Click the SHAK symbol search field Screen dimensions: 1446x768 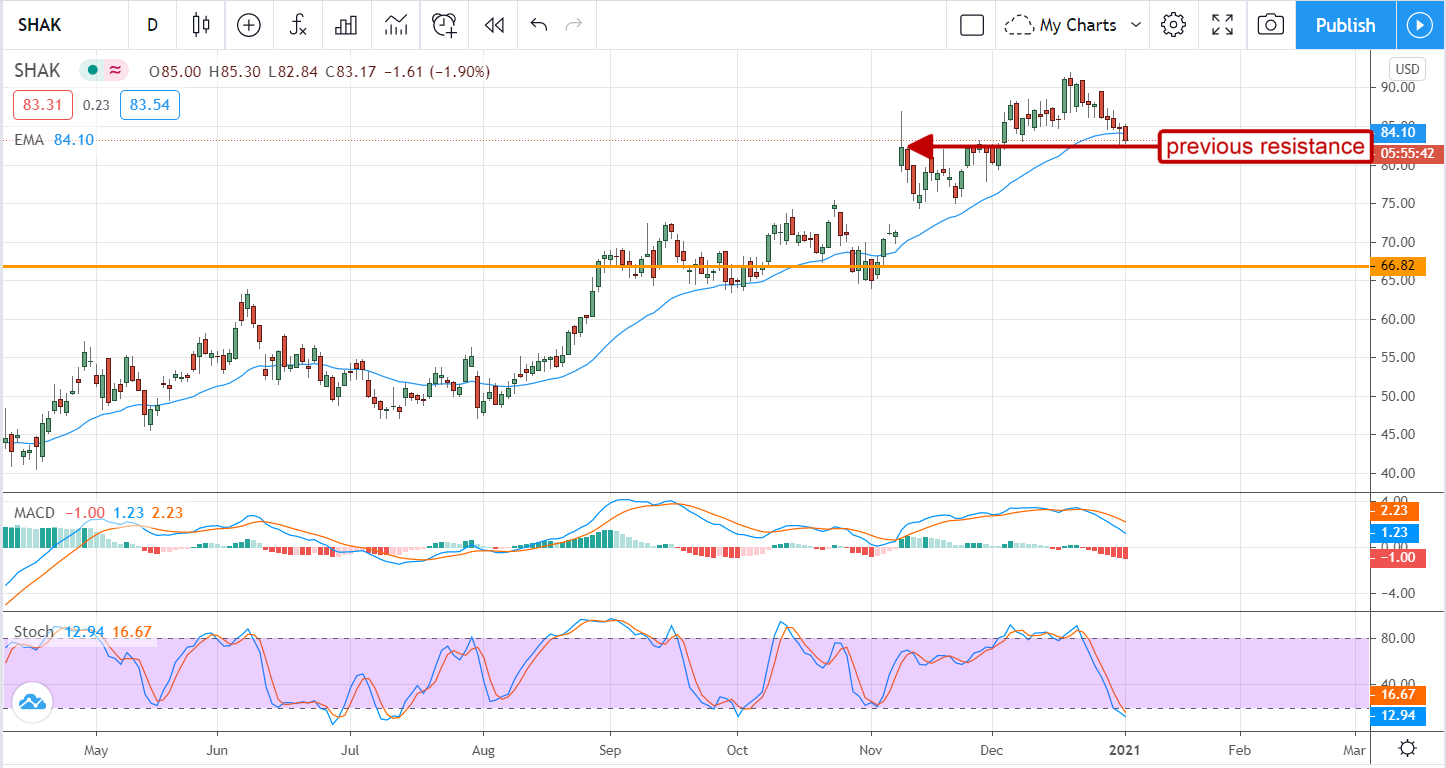tap(60, 25)
